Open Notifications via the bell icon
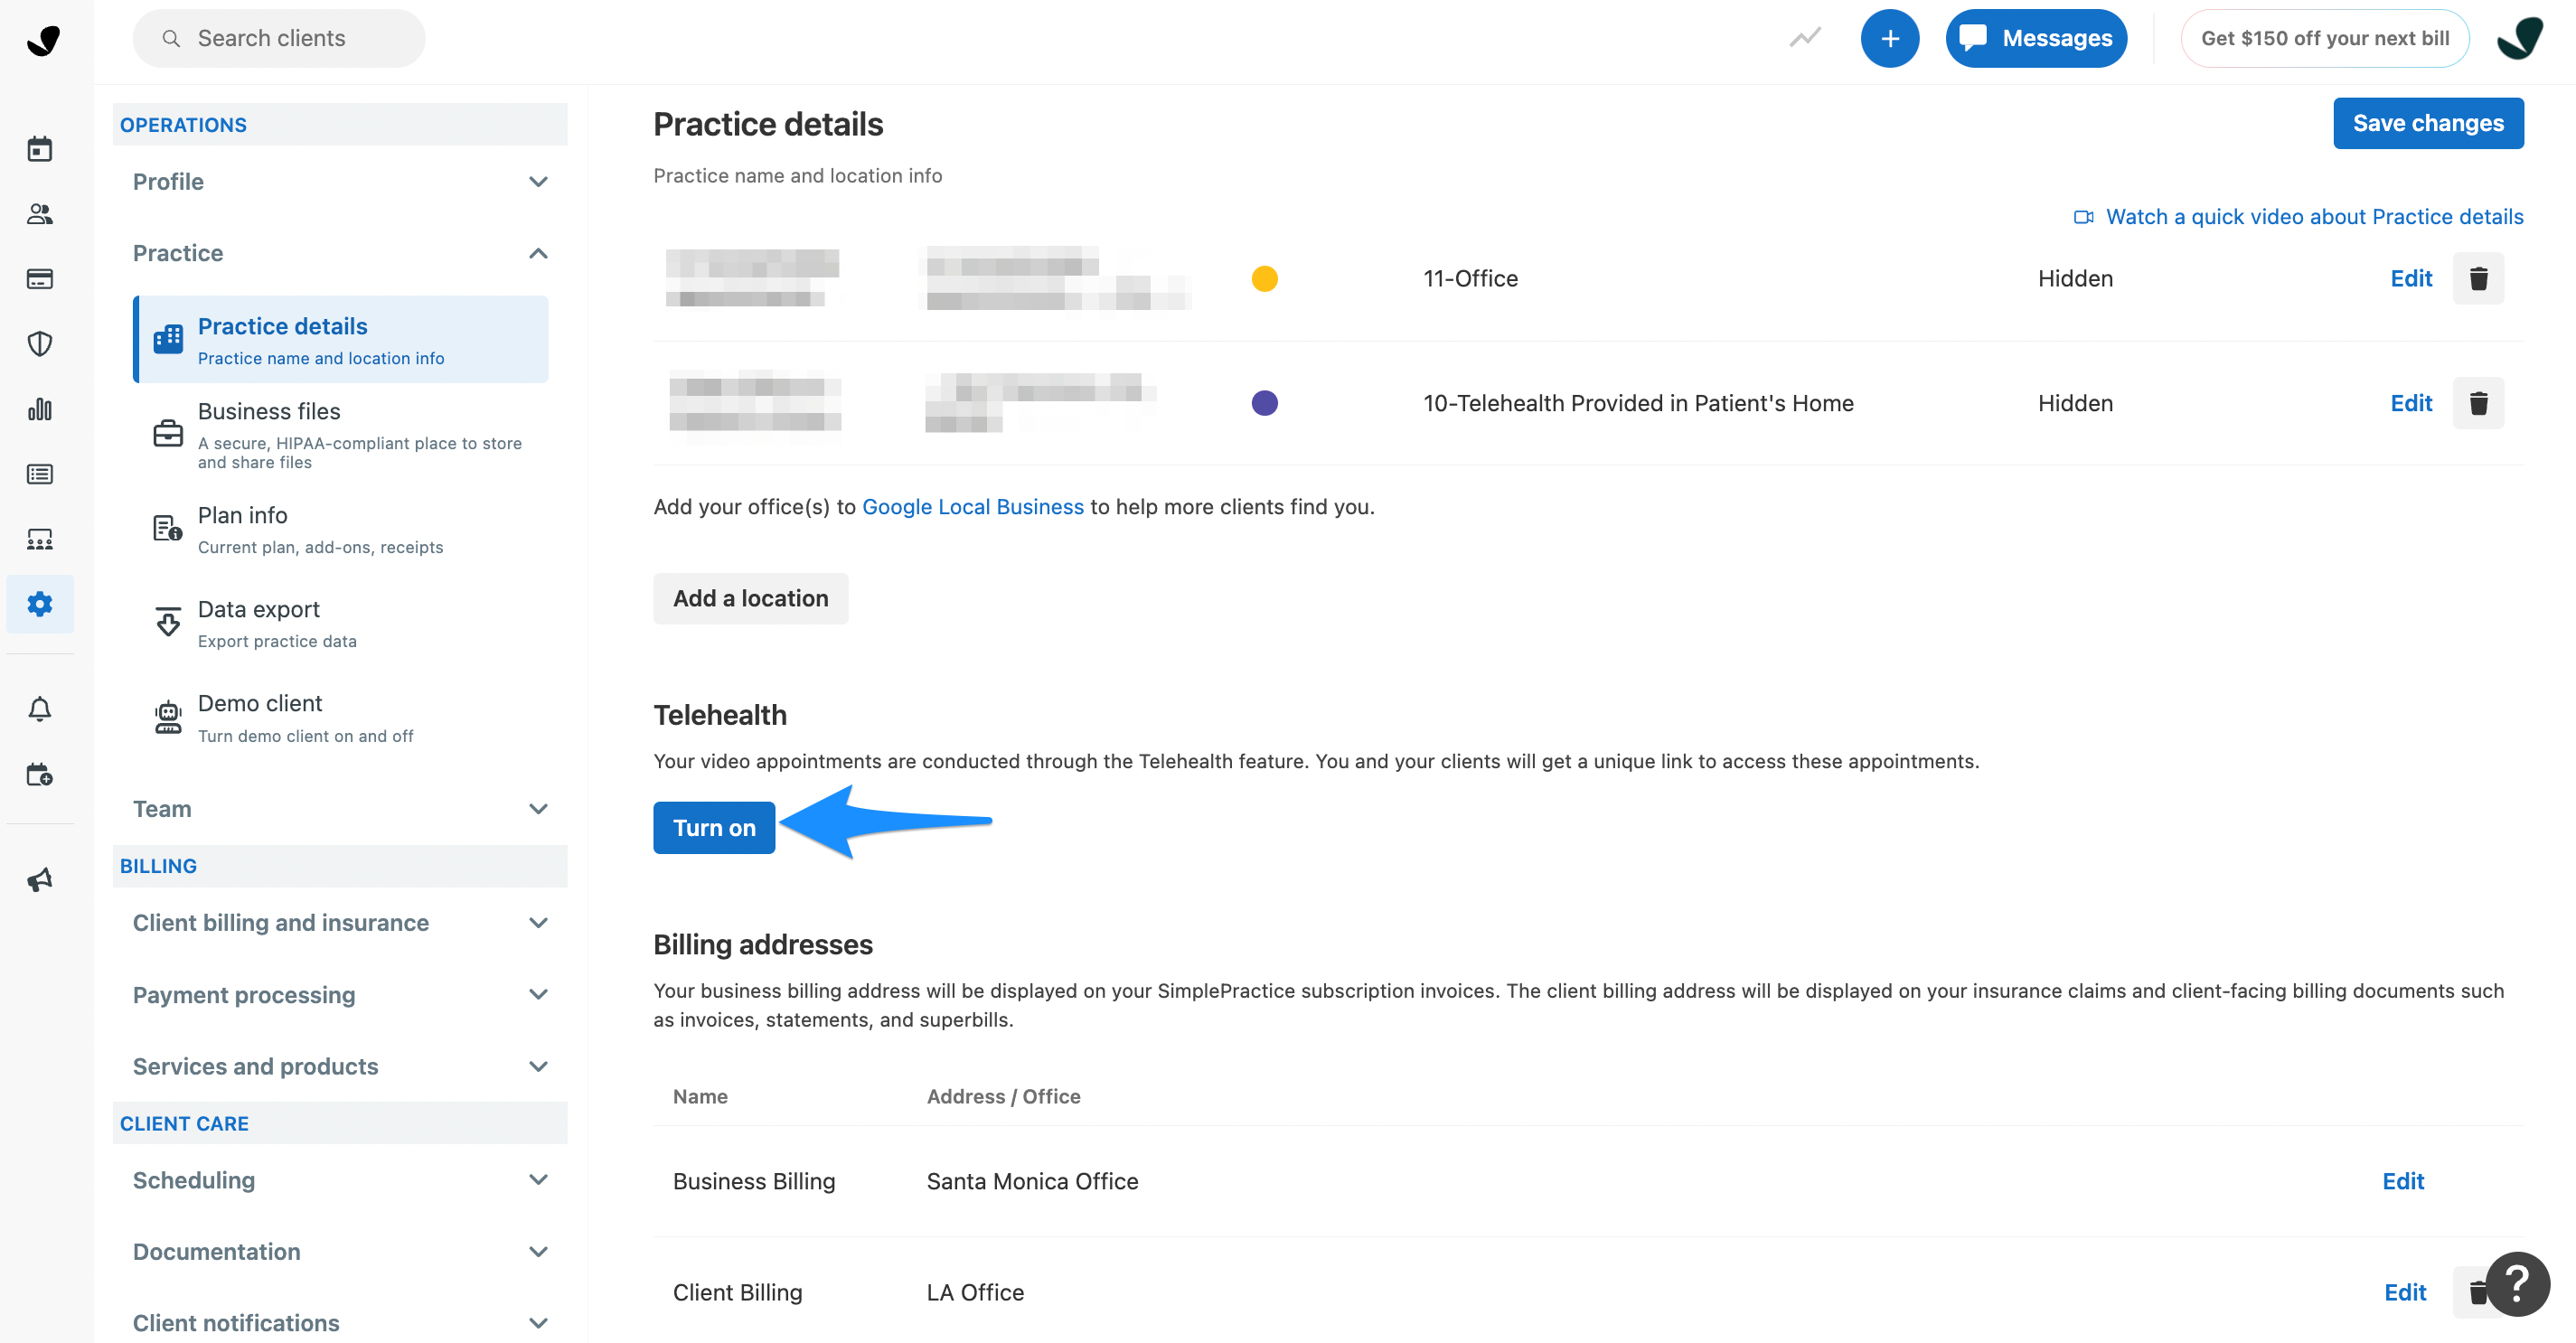Viewport: 2576px width, 1343px height. 40,709
